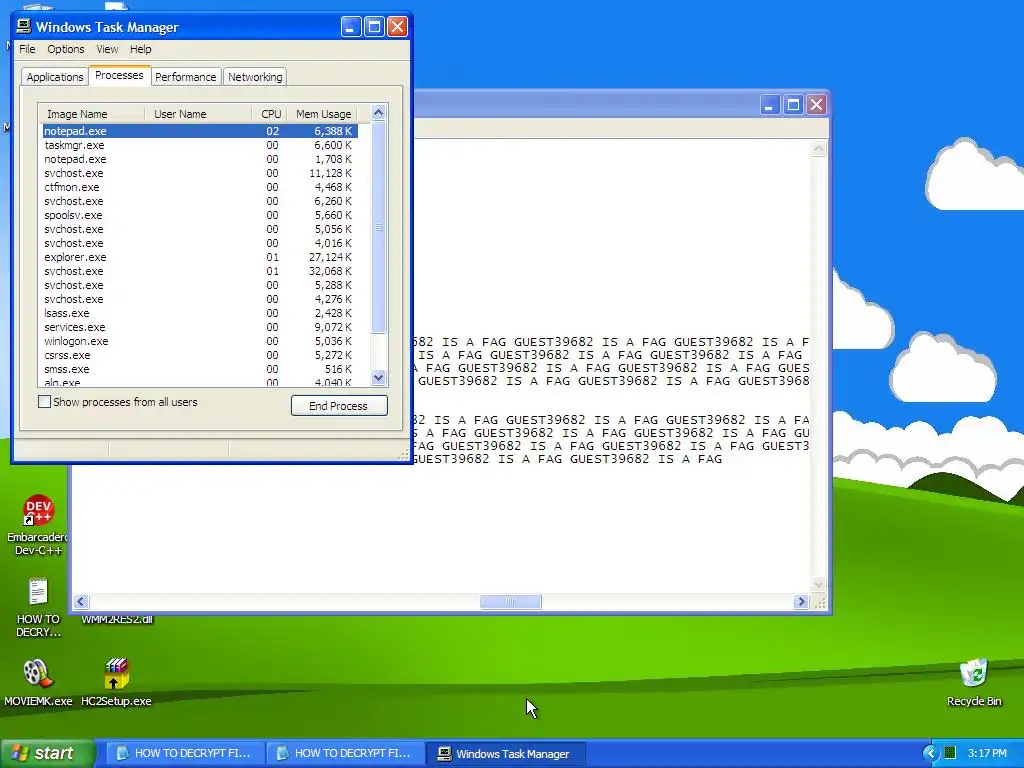Open the HOW TO DECRY... text file icon
Viewport: 1024px width, 768px height.
(x=38, y=608)
